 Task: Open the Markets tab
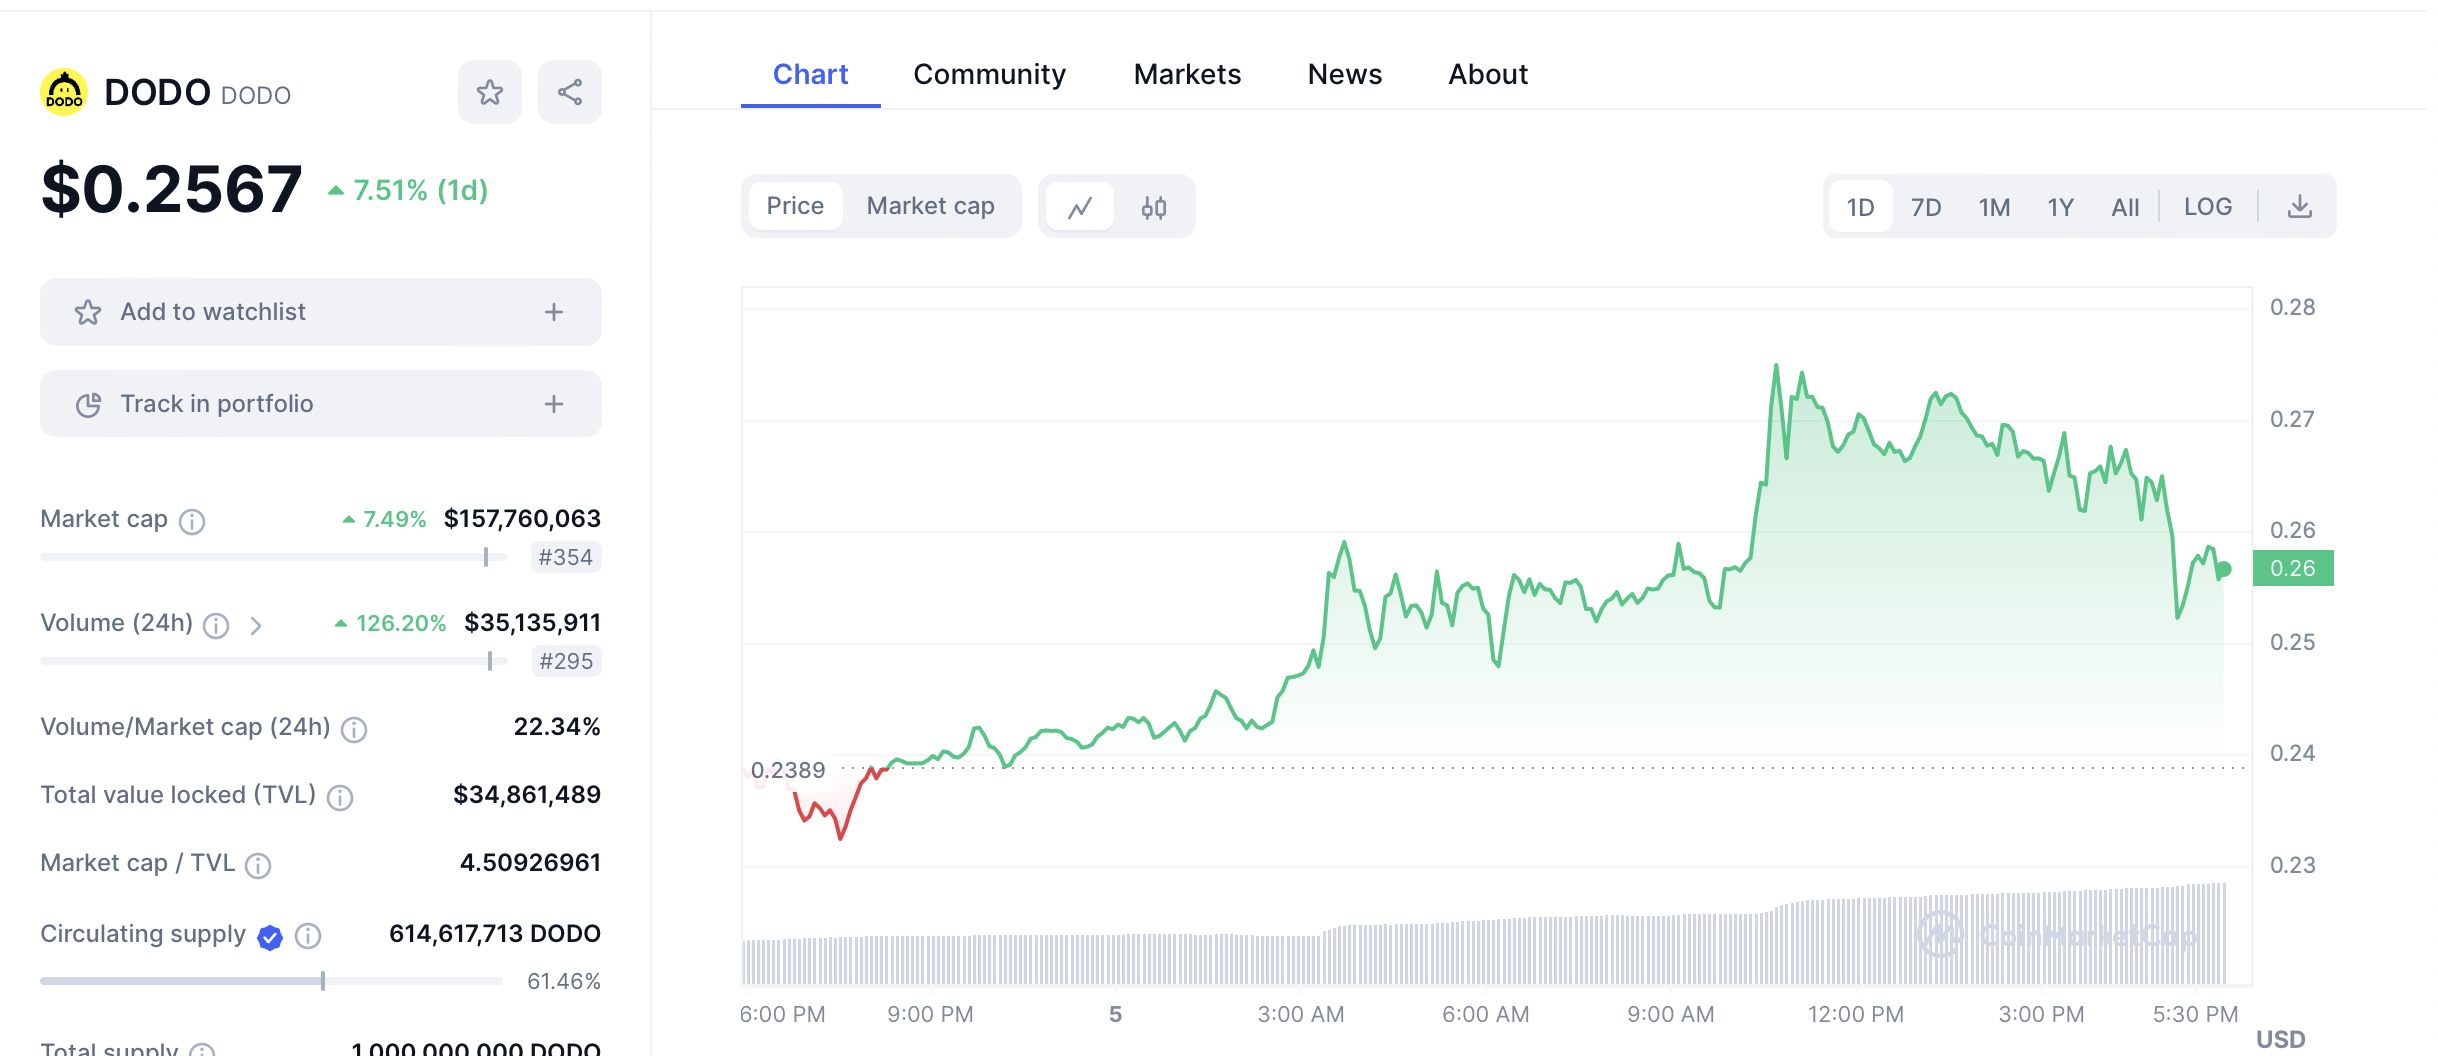(1187, 74)
